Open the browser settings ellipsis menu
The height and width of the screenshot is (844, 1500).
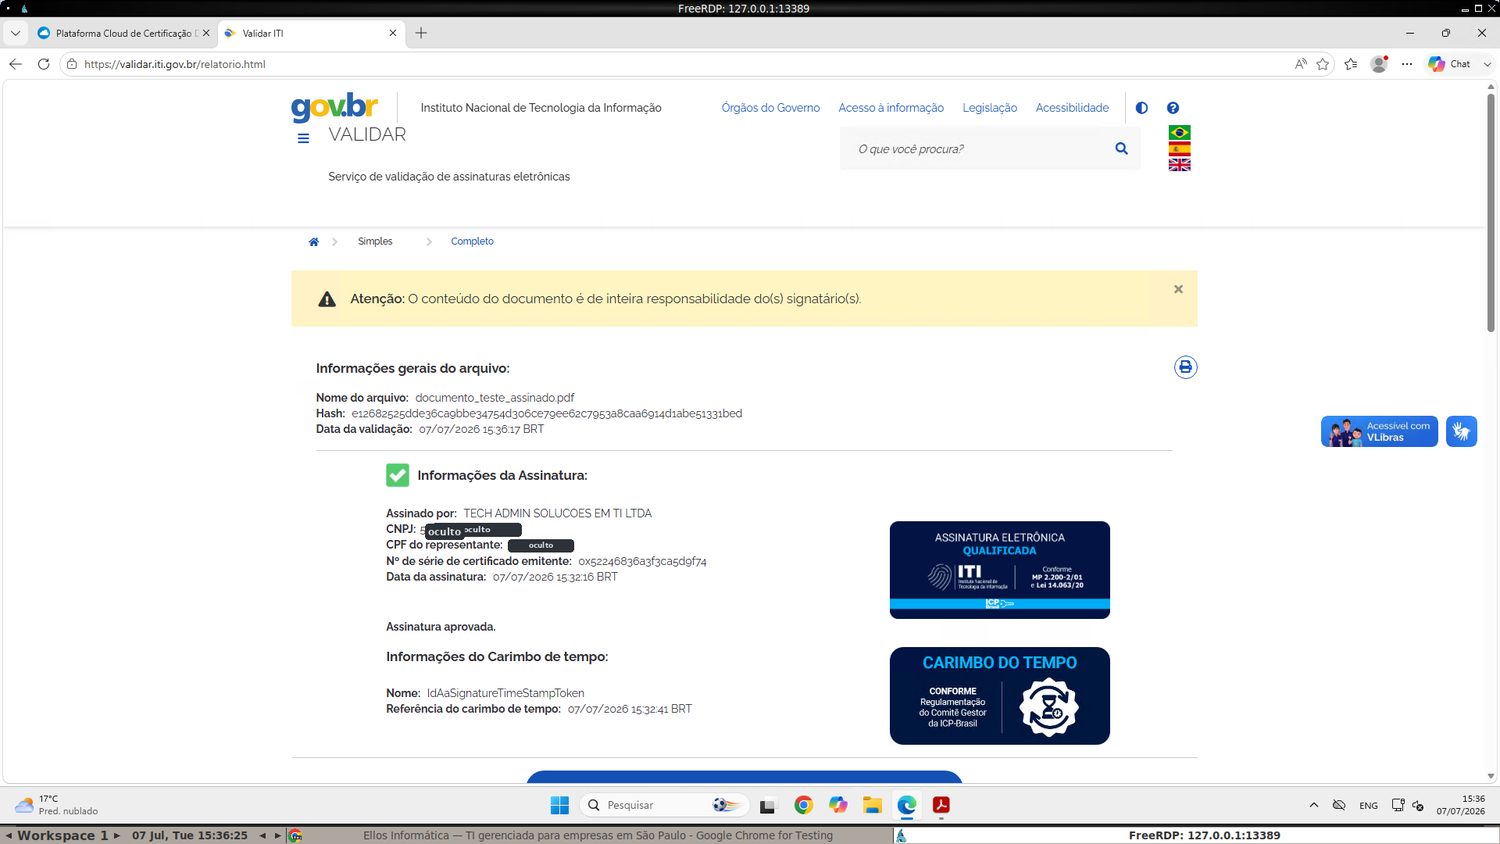tap(1407, 64)
